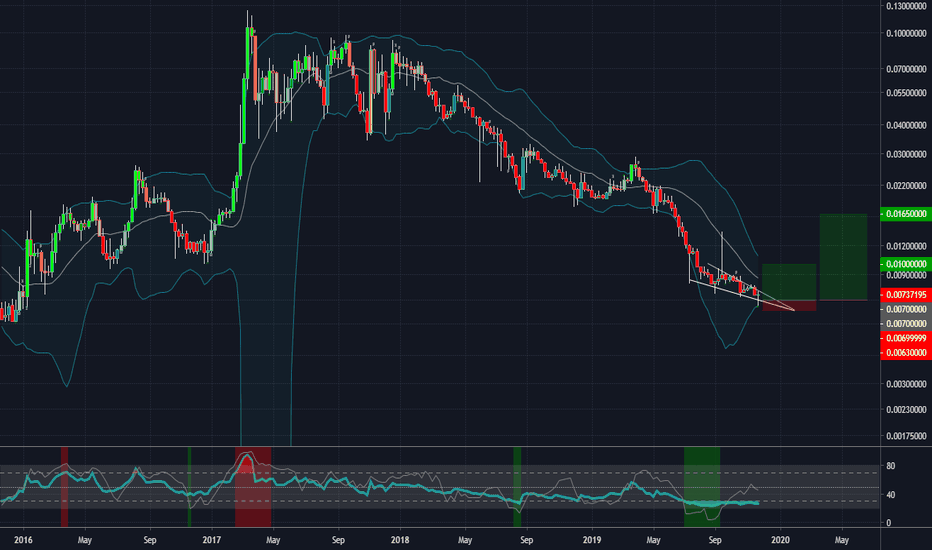Select the 0.00900000 price scale value
Screen dimensions: 932x550
(x=906, y=275)
